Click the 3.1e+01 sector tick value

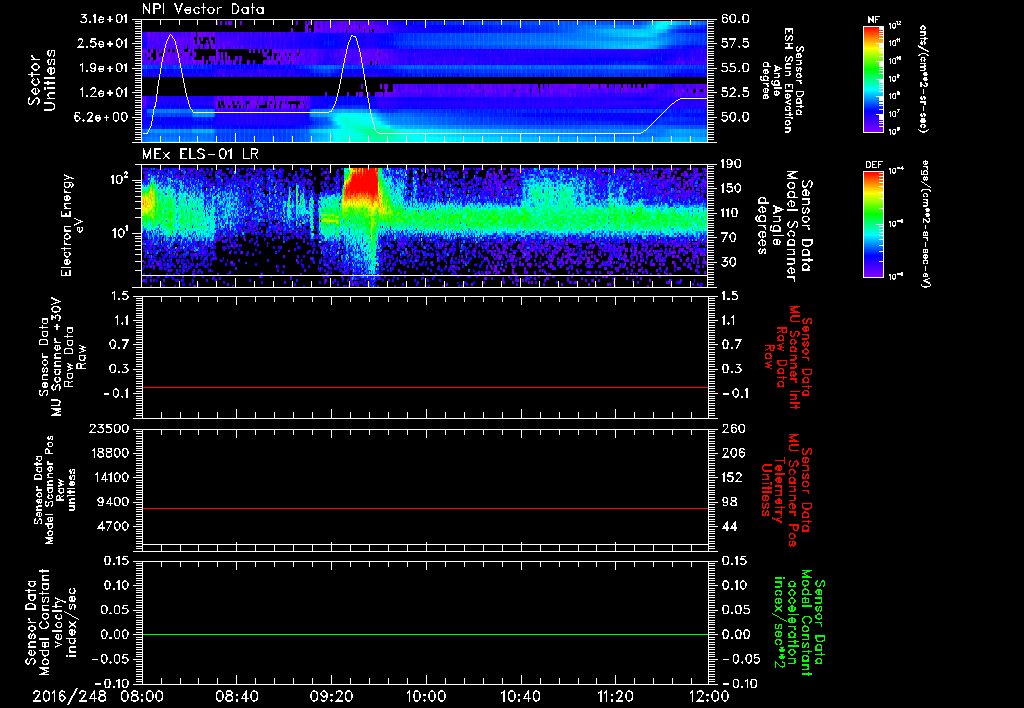tap(104, 19)
